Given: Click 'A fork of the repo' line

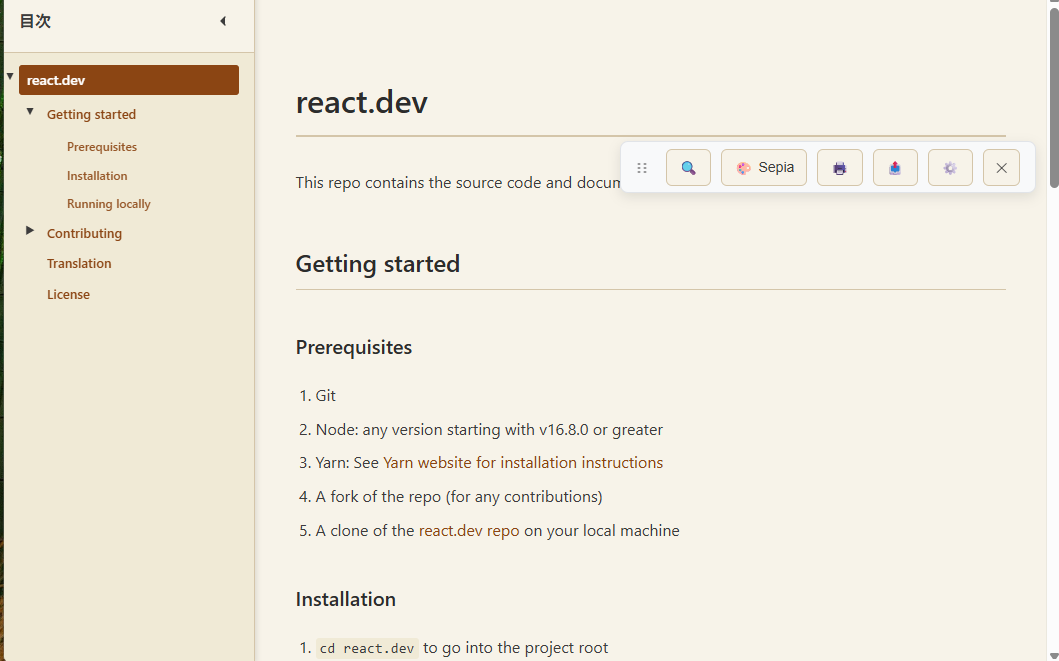Looking at the screenshot, I should coord(459,497).
